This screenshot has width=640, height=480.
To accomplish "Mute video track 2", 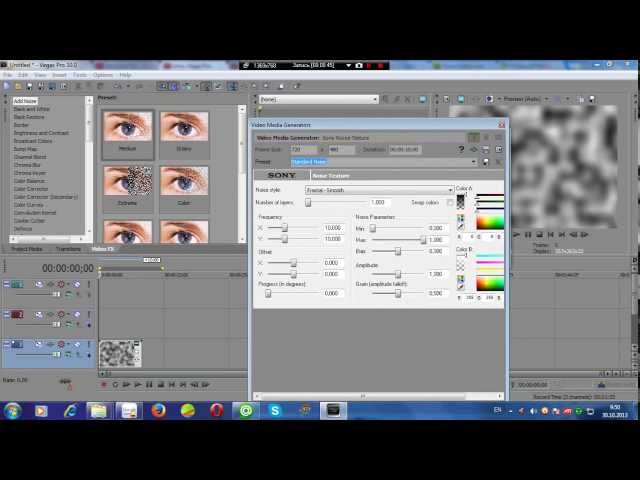I will tap(77, 314).
